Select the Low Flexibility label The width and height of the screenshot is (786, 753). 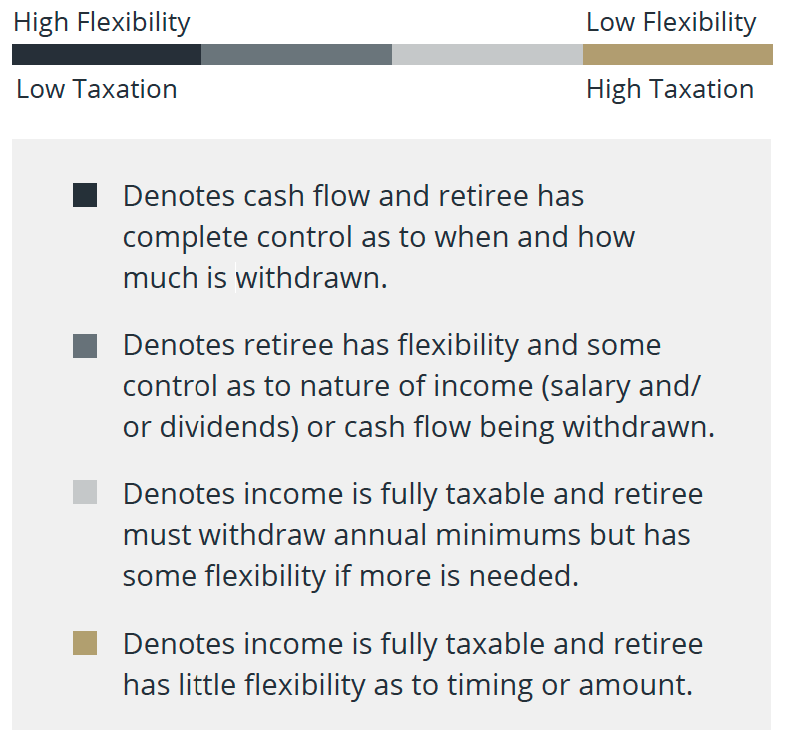[x=671, y=23]
